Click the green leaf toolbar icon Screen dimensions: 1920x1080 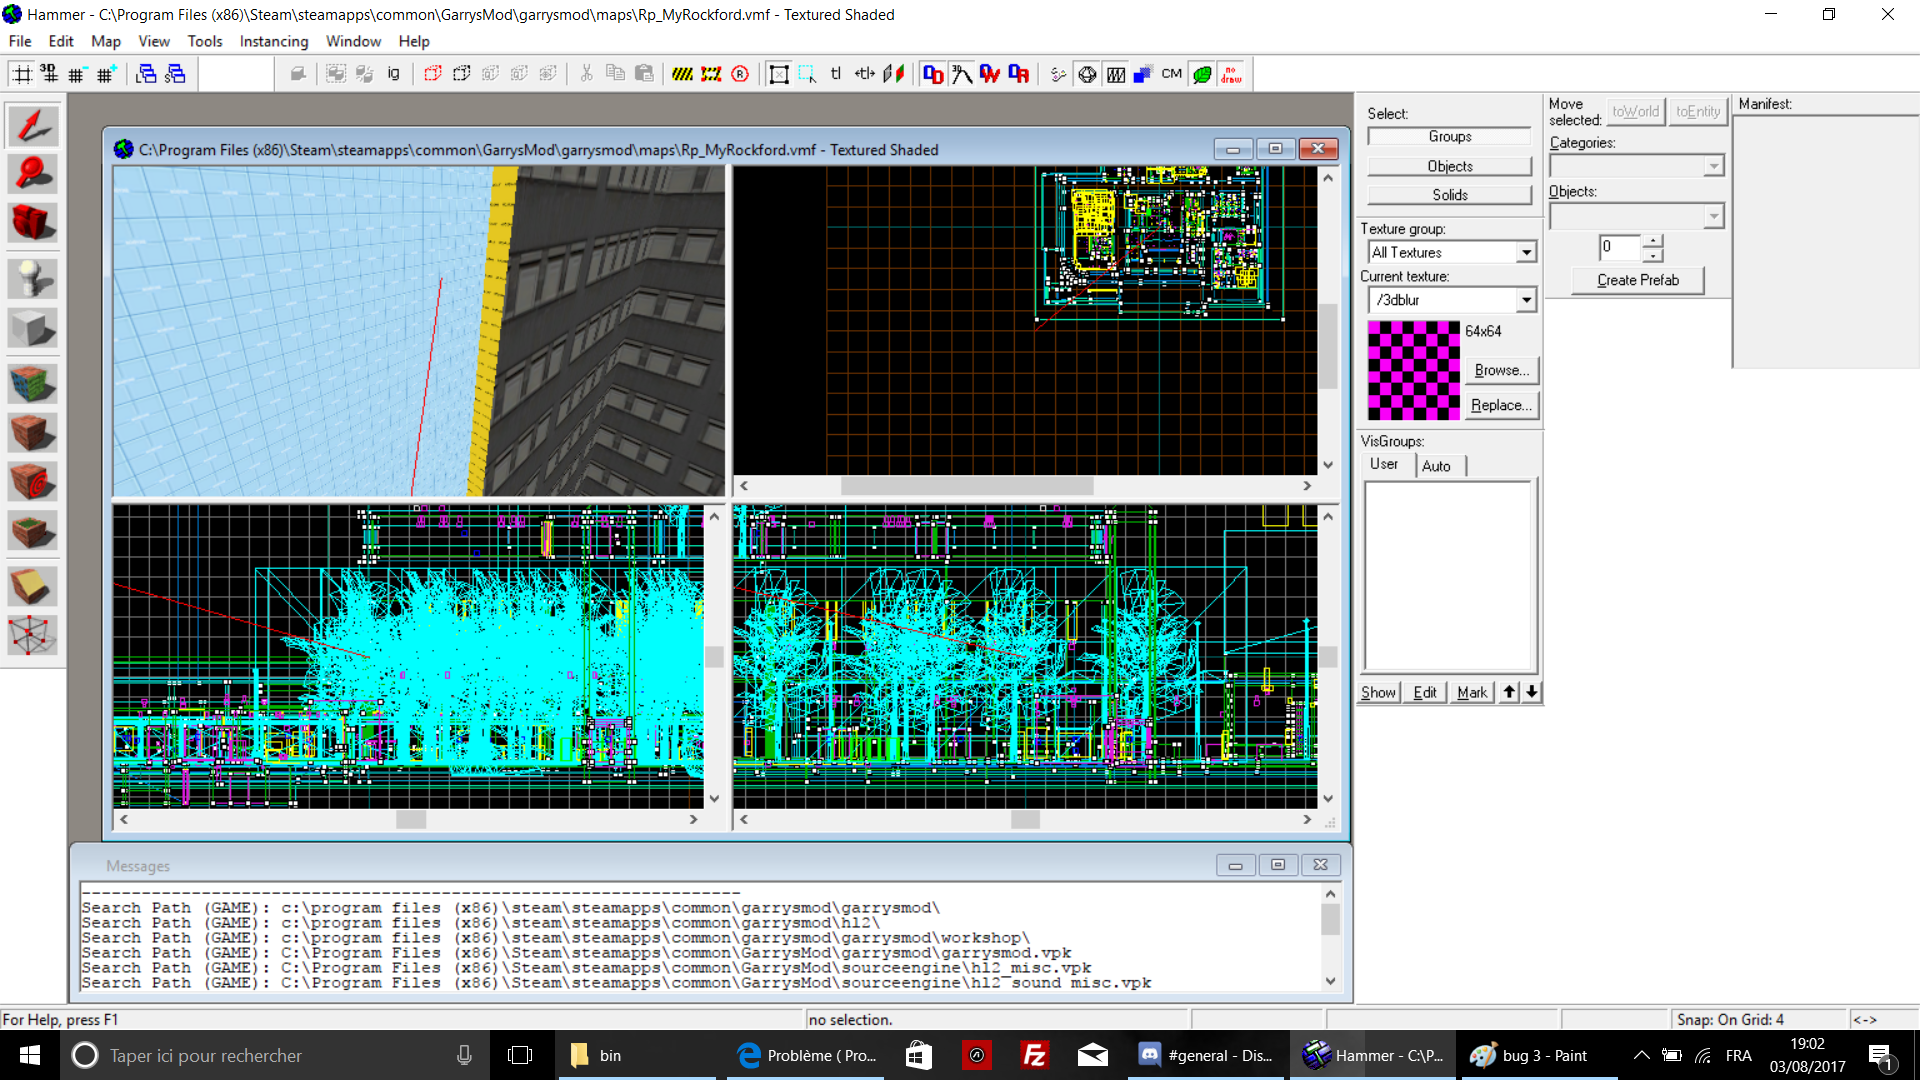(1203, 74)
